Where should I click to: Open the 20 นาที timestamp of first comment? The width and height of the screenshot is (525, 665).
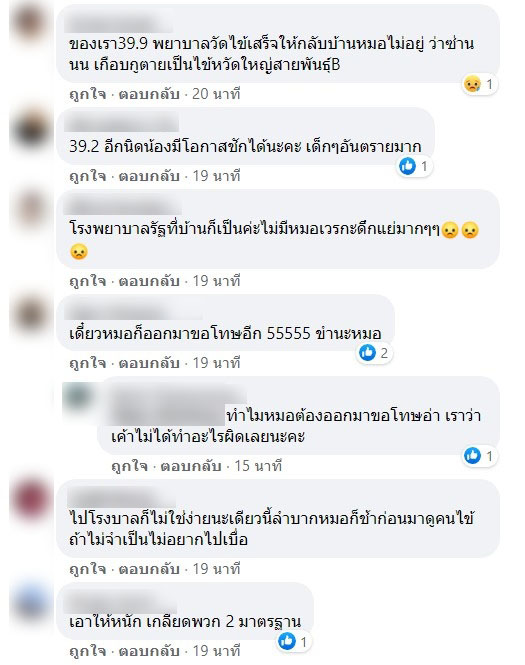pos(216,94)
